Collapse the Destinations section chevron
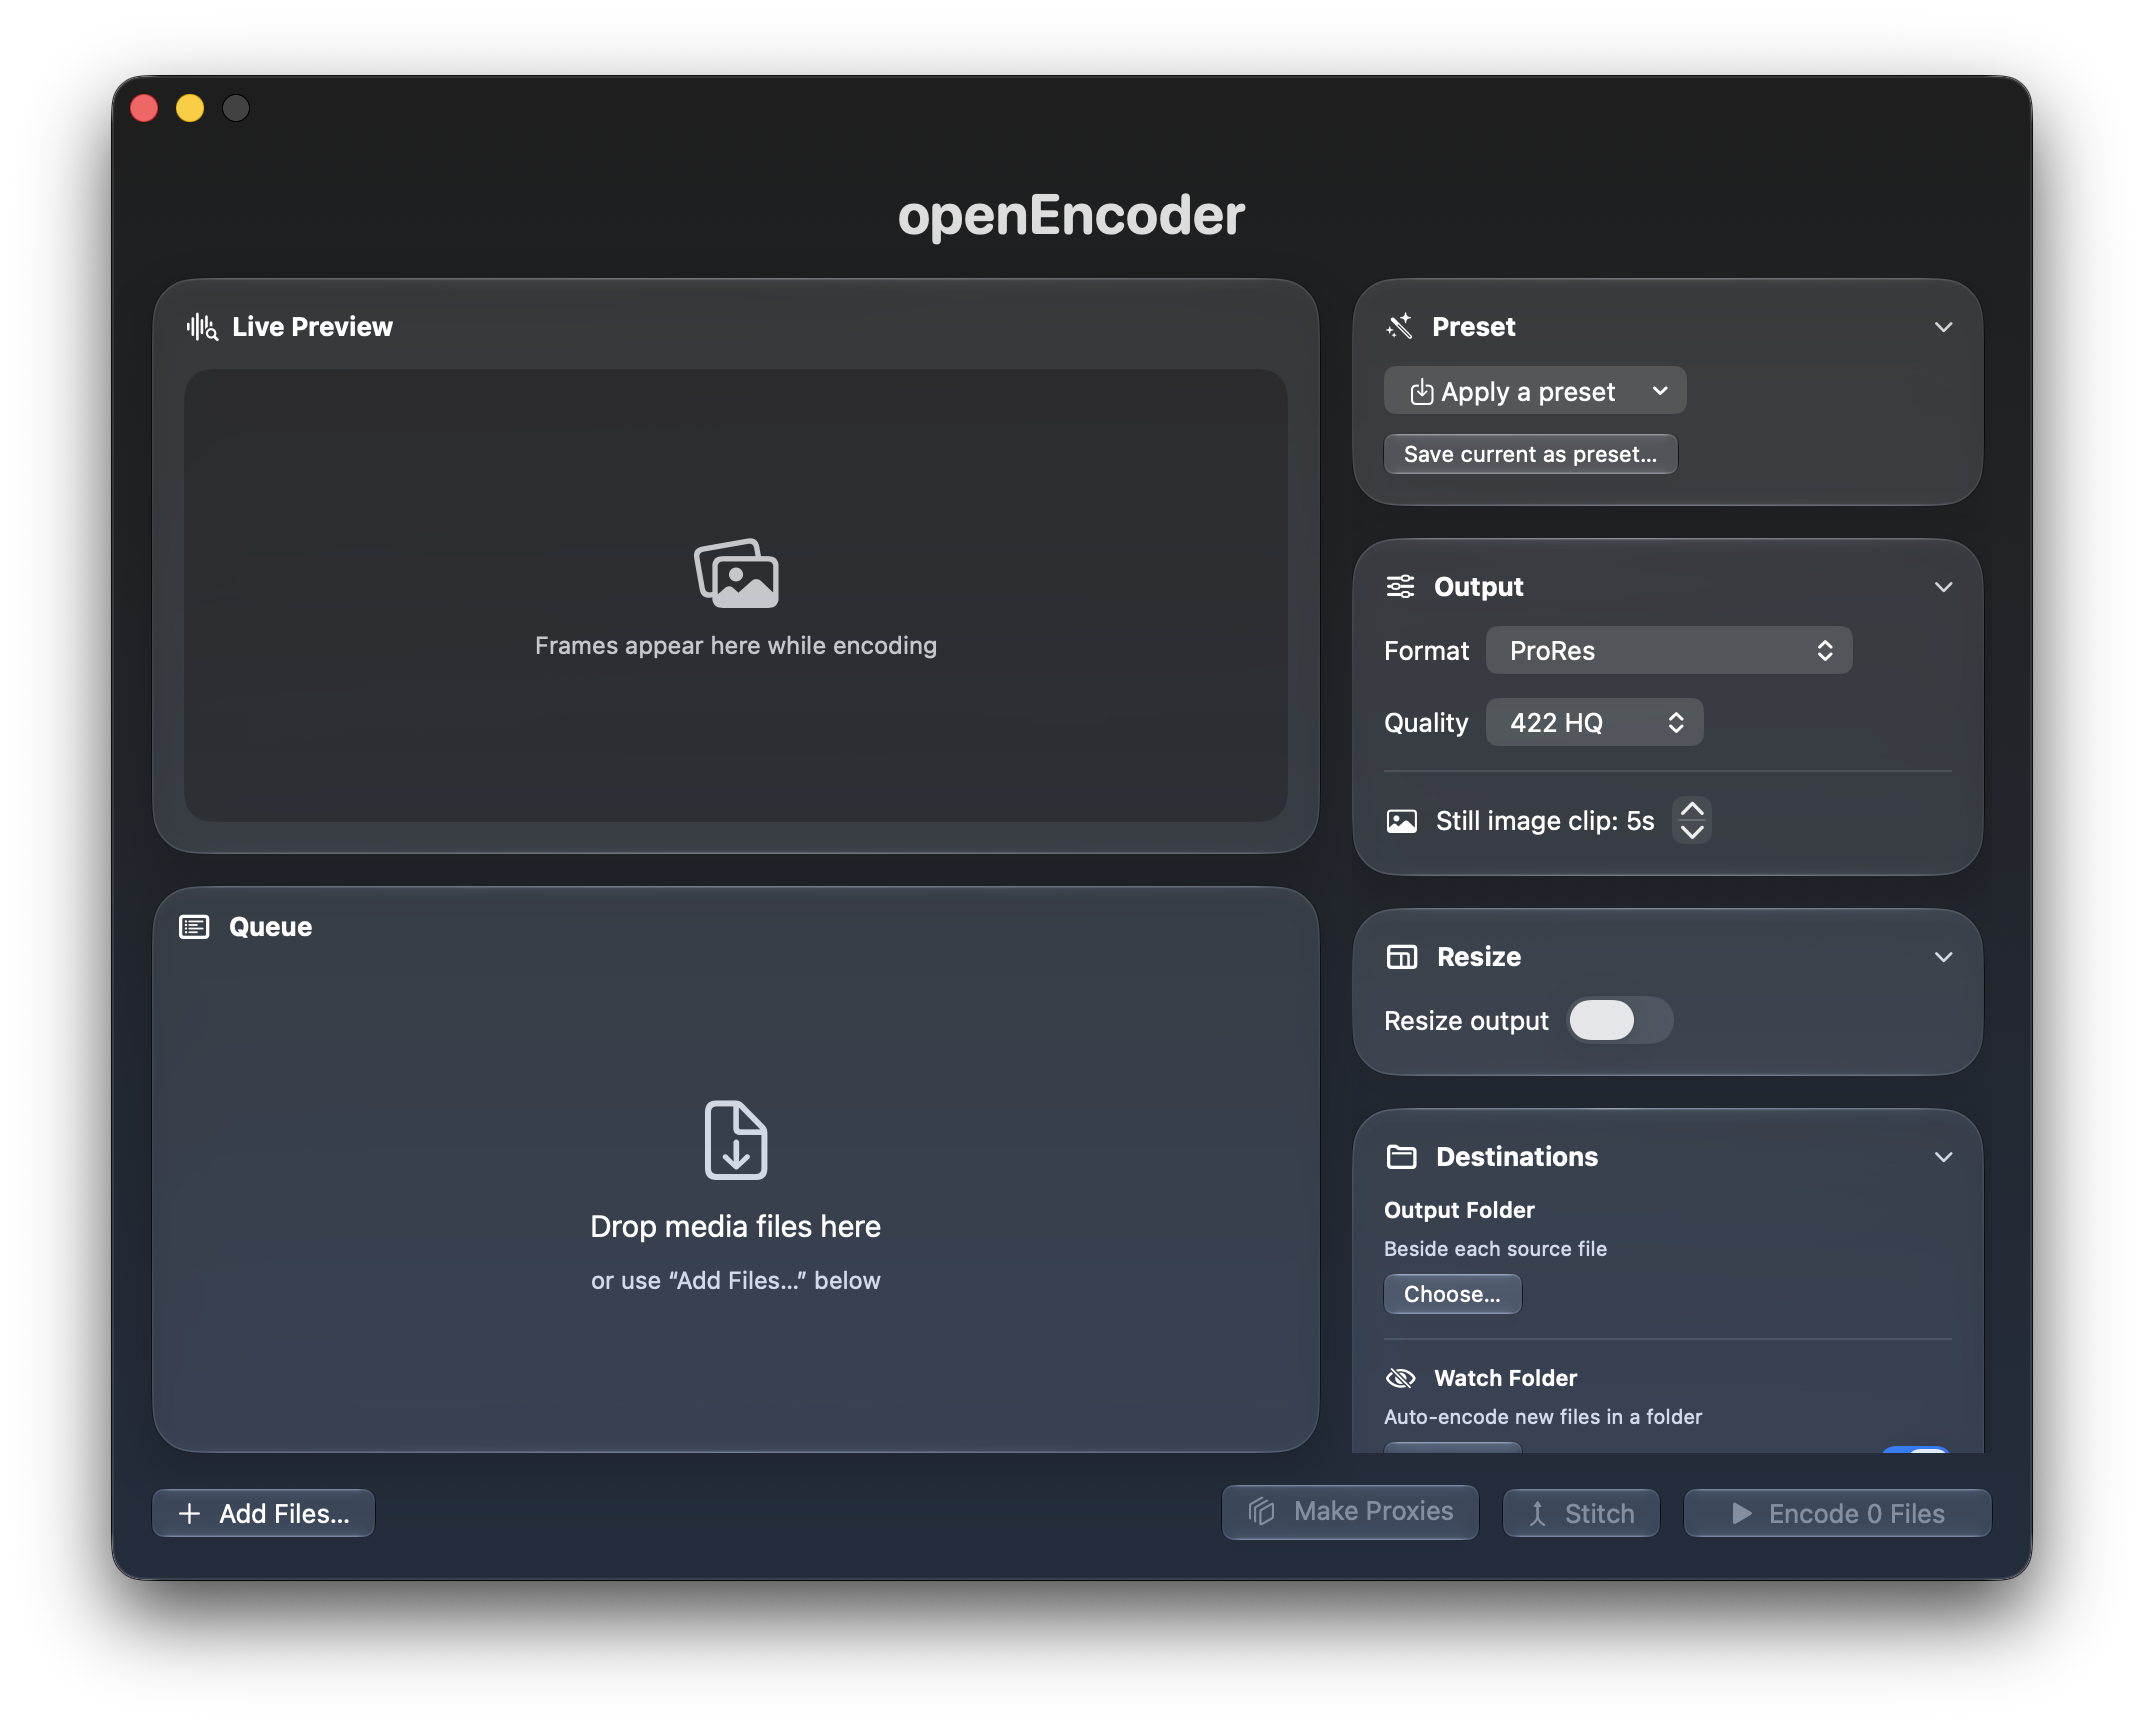Viewport: 2144px width, 1728px height. tap(1943, 1157)
